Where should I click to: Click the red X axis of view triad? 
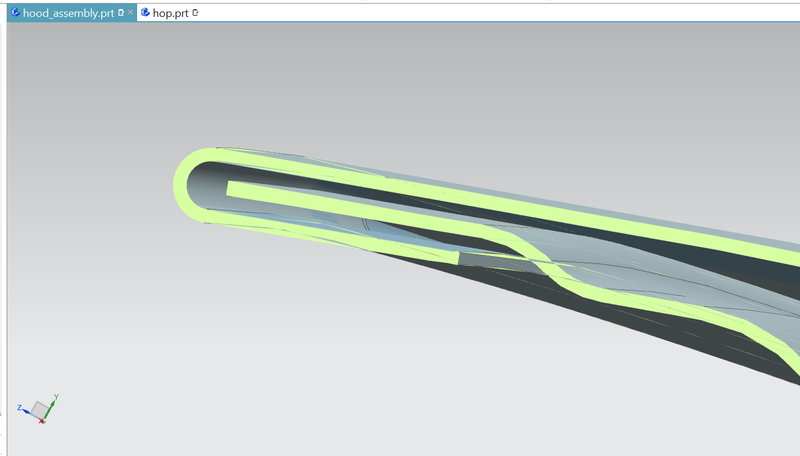click(x=41, y=420)
